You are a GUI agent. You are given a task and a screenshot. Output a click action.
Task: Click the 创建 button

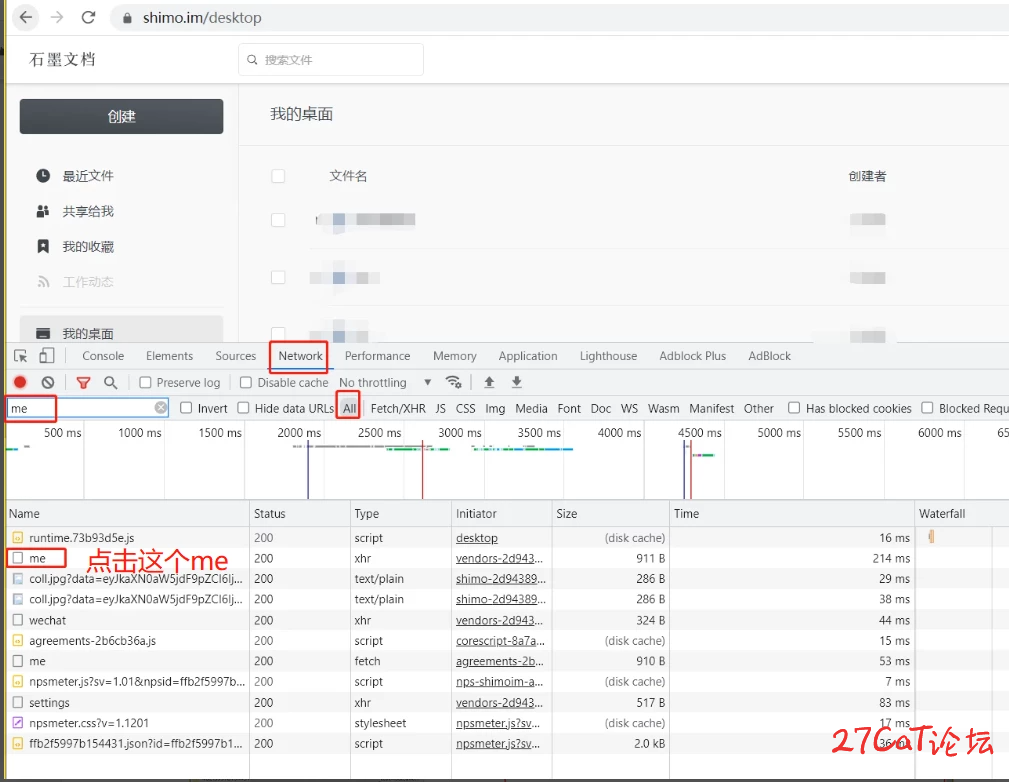pyautogui.click(x=122, y=116)
